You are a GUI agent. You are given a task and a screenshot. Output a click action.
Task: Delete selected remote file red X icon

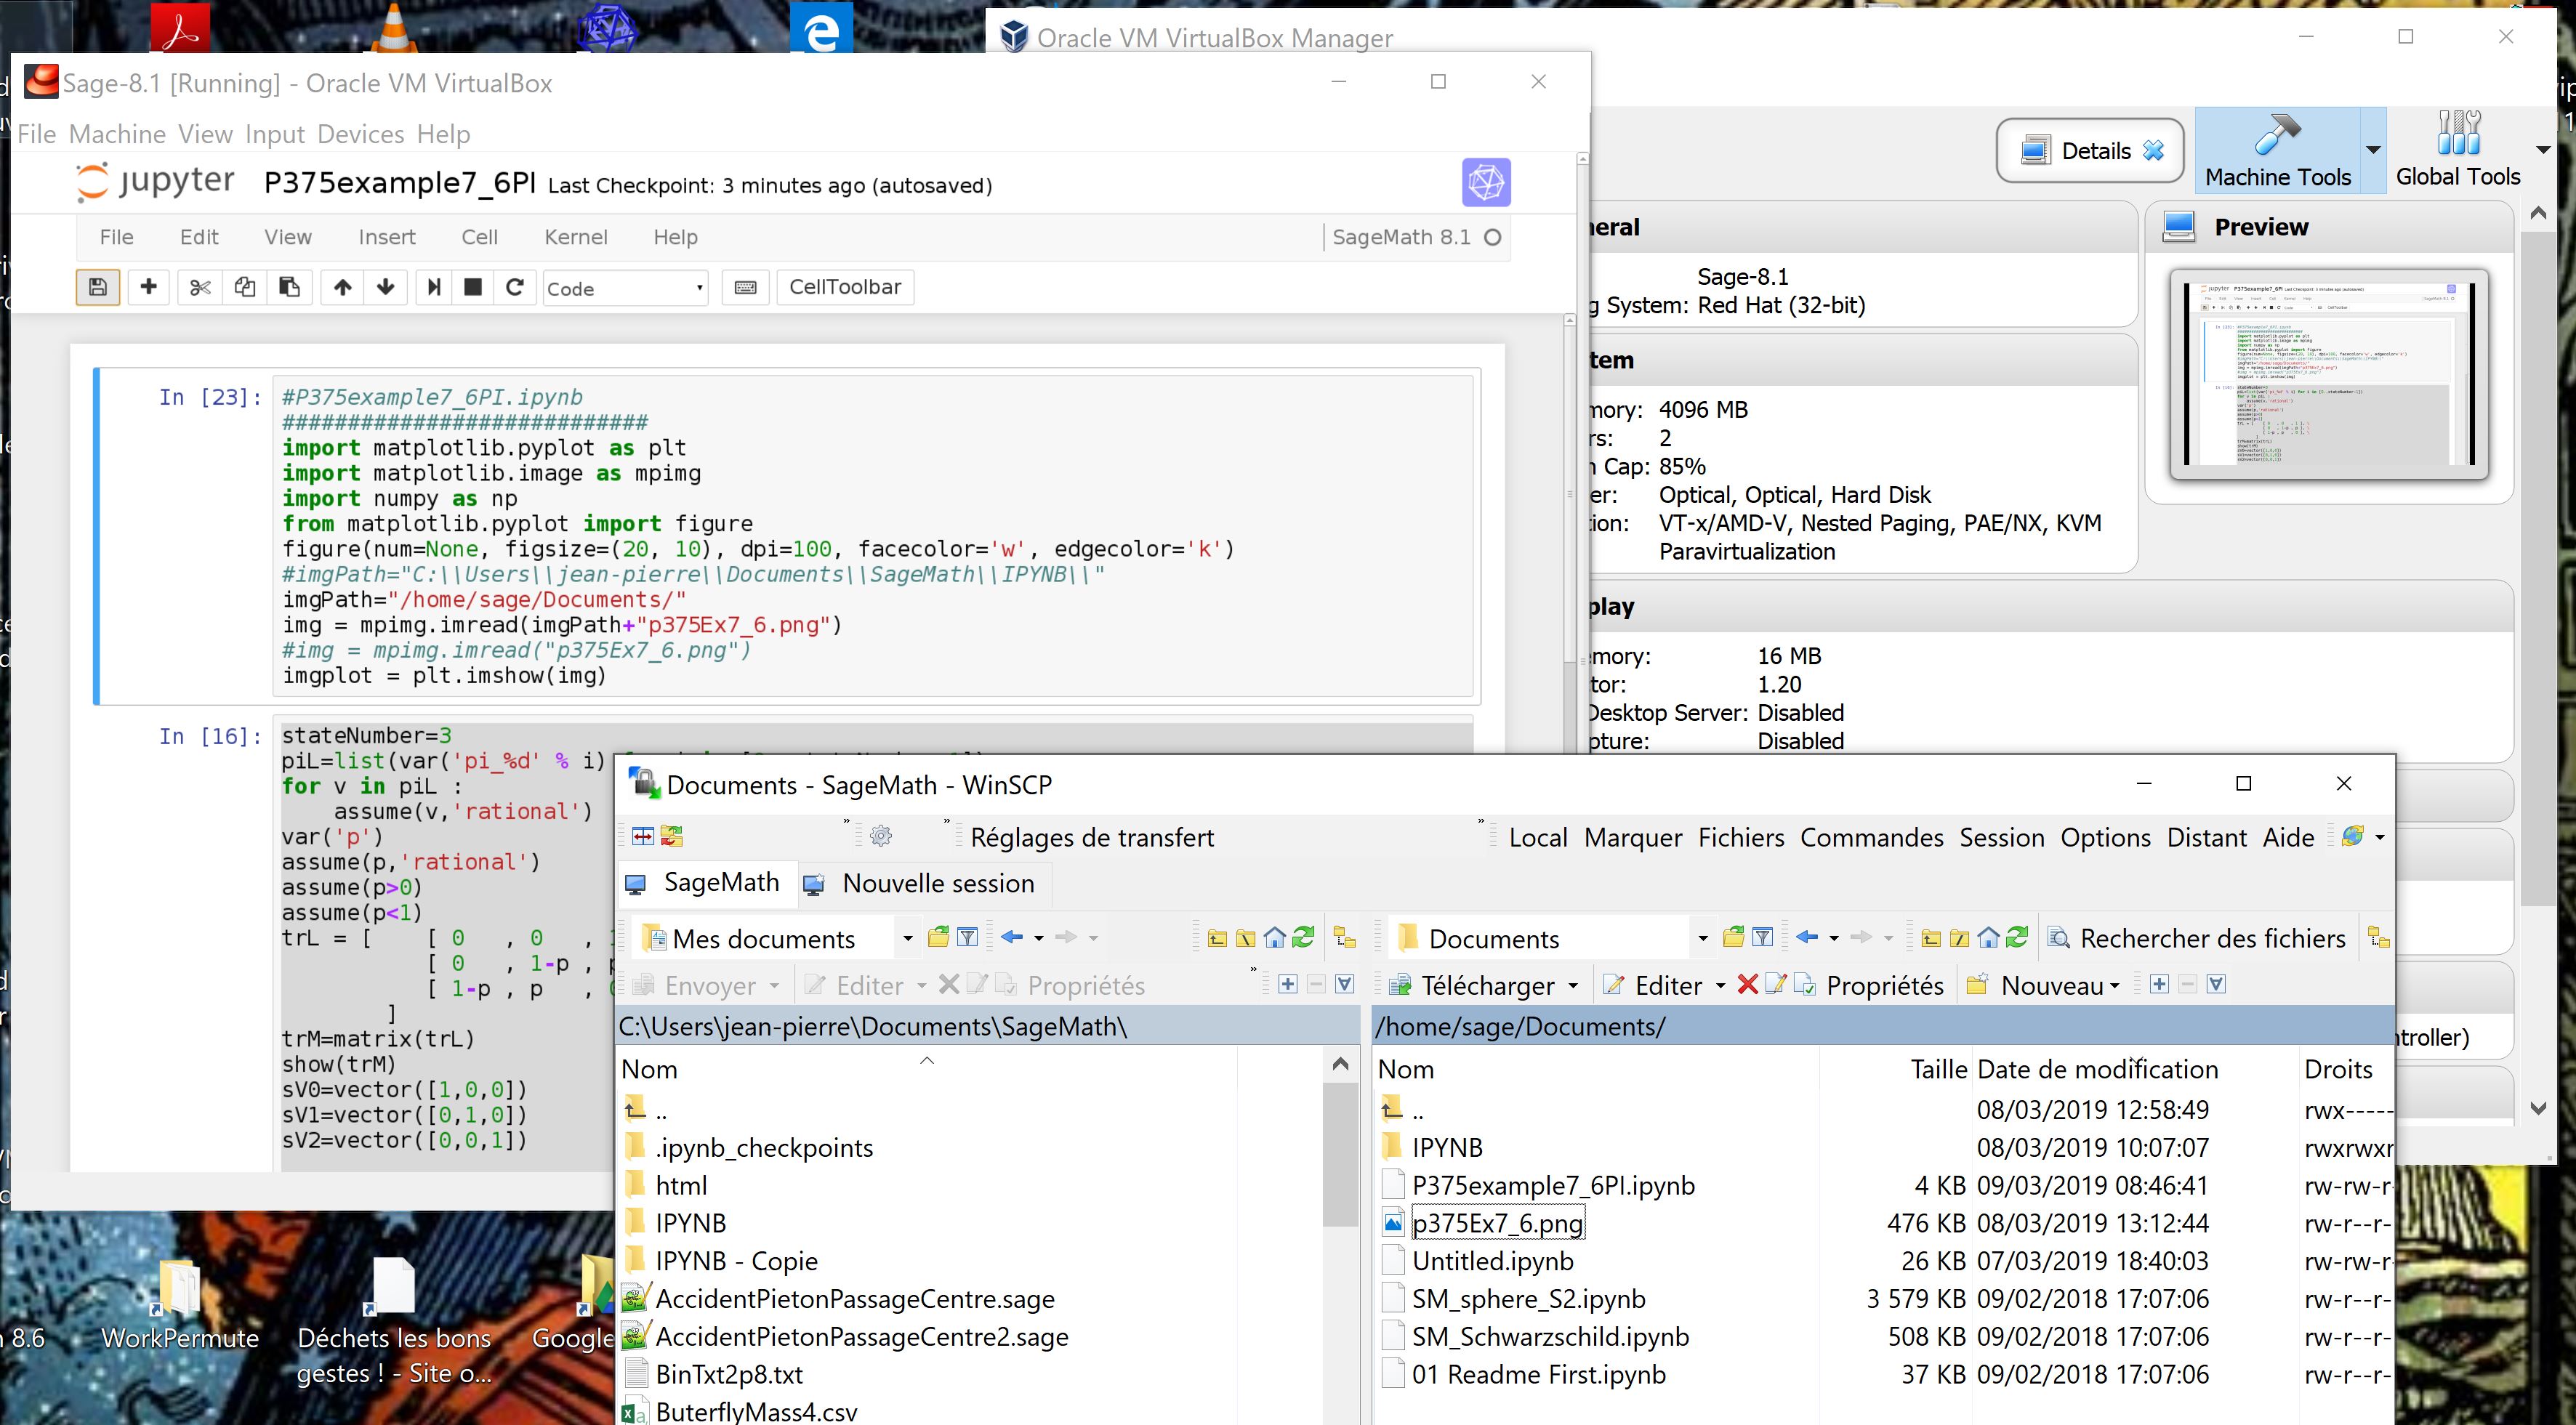pyautogui.click(x=1747, y=985)
